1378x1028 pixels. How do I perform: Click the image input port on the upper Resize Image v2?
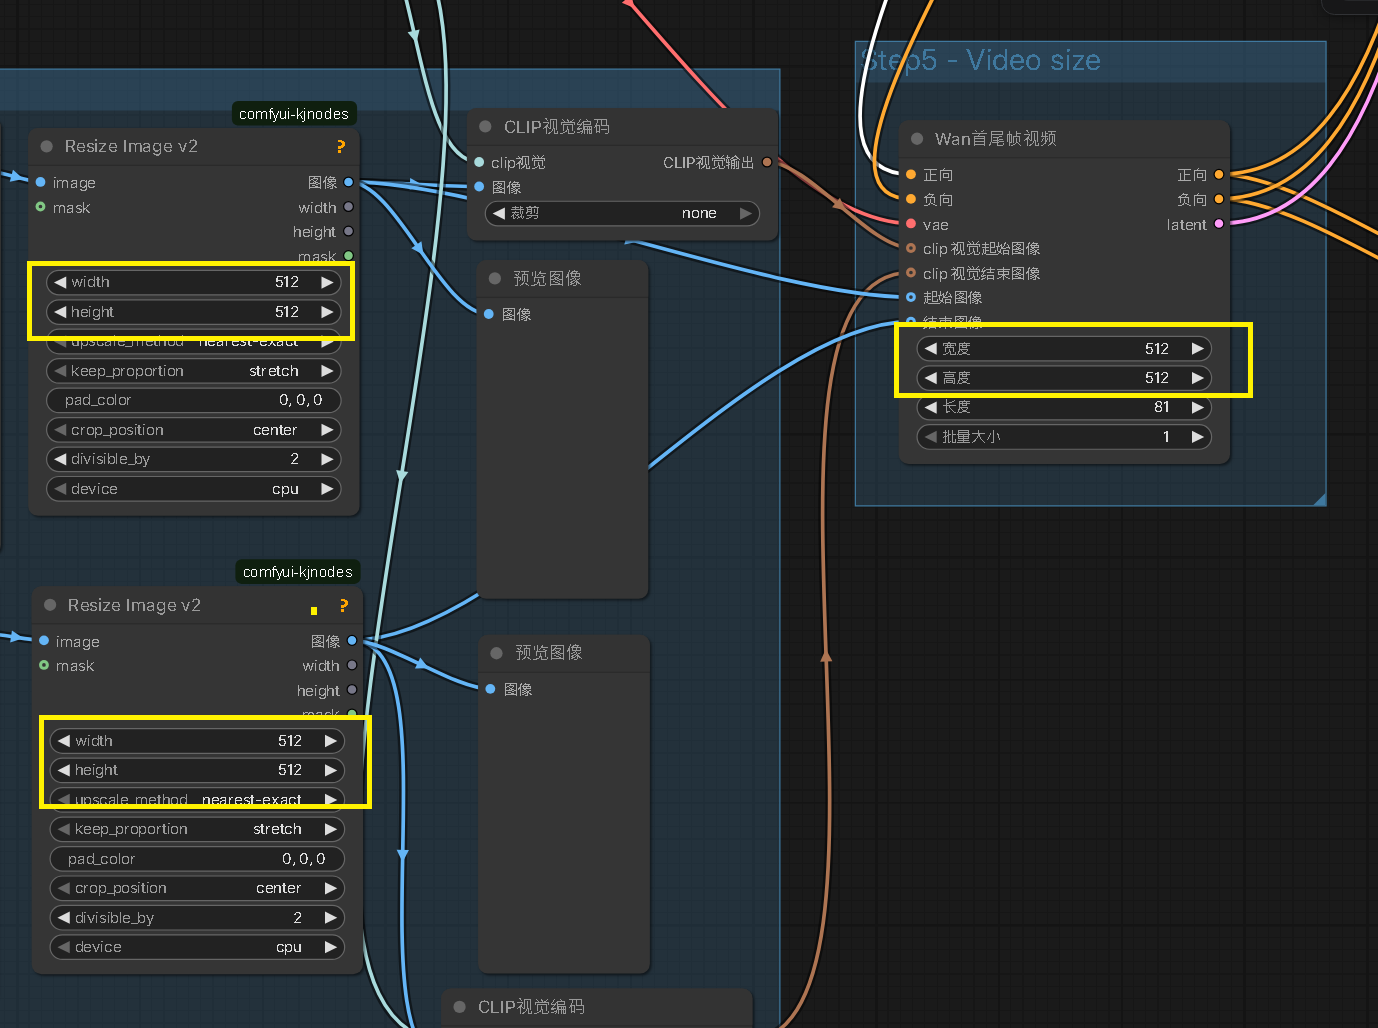(41, 182)
